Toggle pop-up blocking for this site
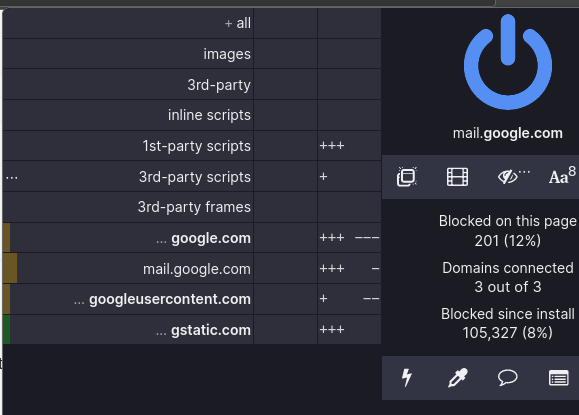Viewport: 579px width, 415px height. click(407, 177)
